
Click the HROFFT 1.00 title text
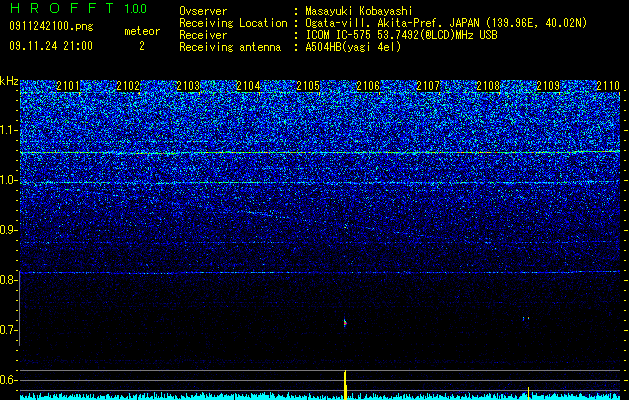coord(78,8)
